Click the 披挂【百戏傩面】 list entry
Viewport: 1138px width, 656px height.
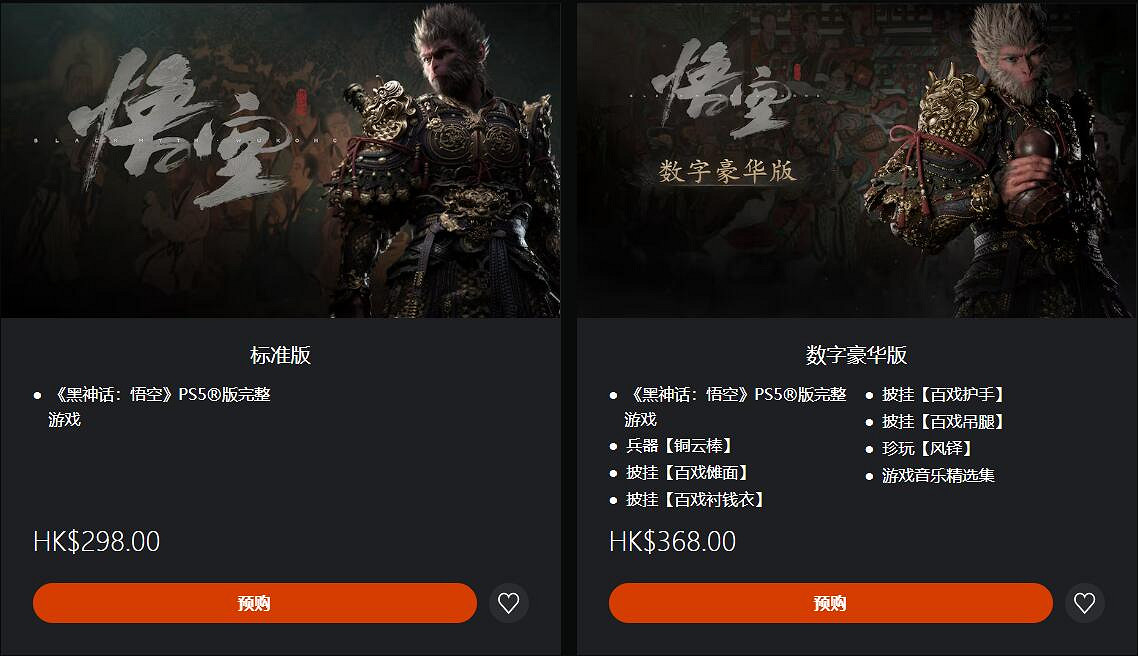point(688,472)
